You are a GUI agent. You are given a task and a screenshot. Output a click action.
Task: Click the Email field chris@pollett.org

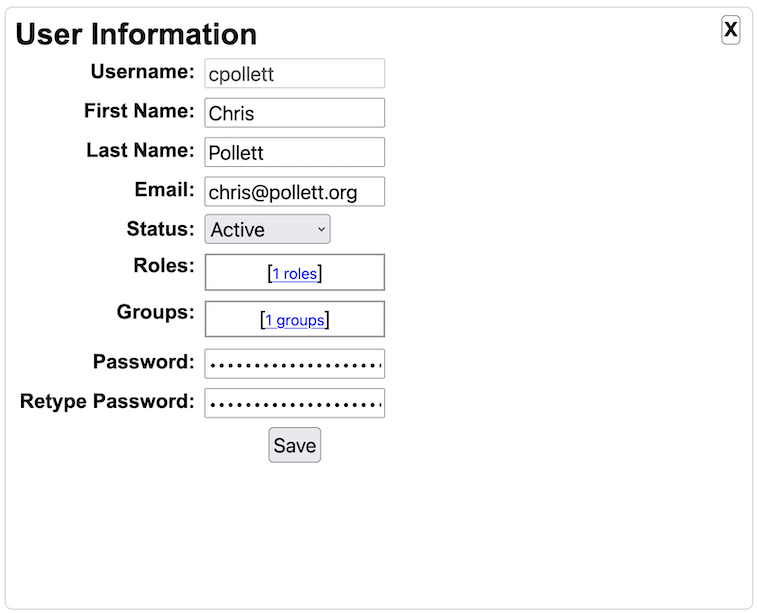[x=294, y=192]
